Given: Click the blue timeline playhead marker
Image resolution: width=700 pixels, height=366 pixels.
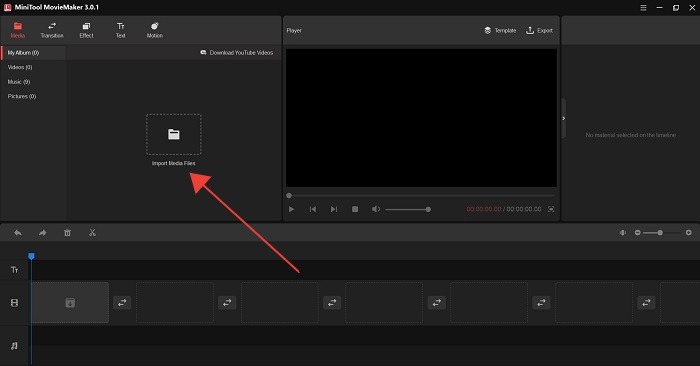Looking at the screenshot, I should point(31,256).
